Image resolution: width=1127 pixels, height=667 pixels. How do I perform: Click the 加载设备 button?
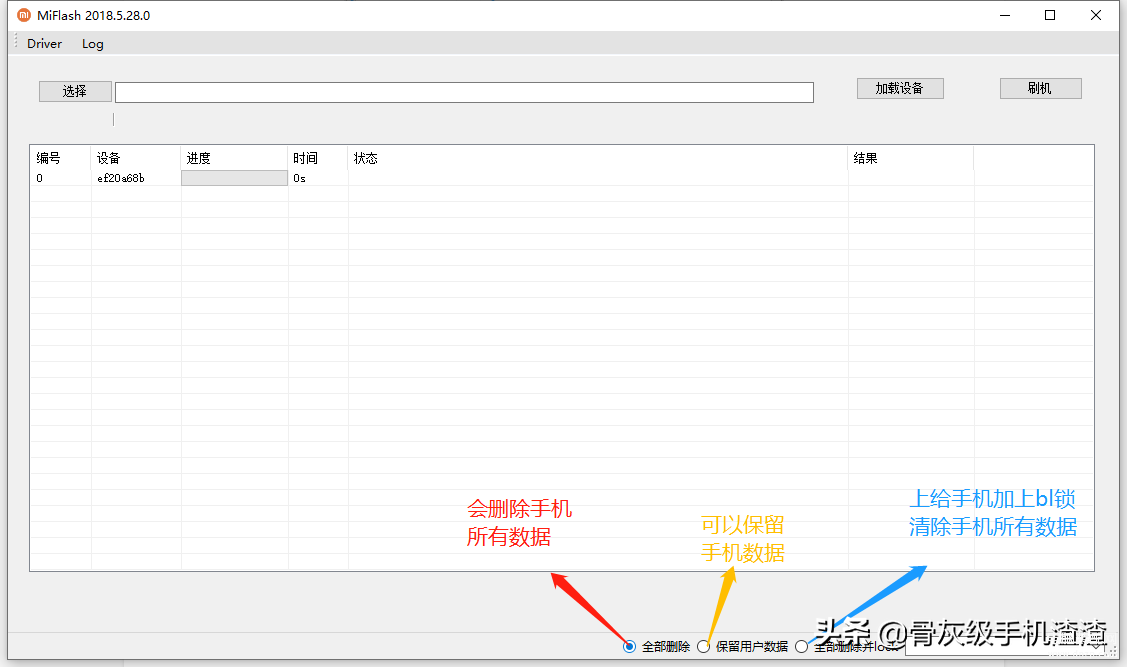pyautogui.click(x=900, y=88)
